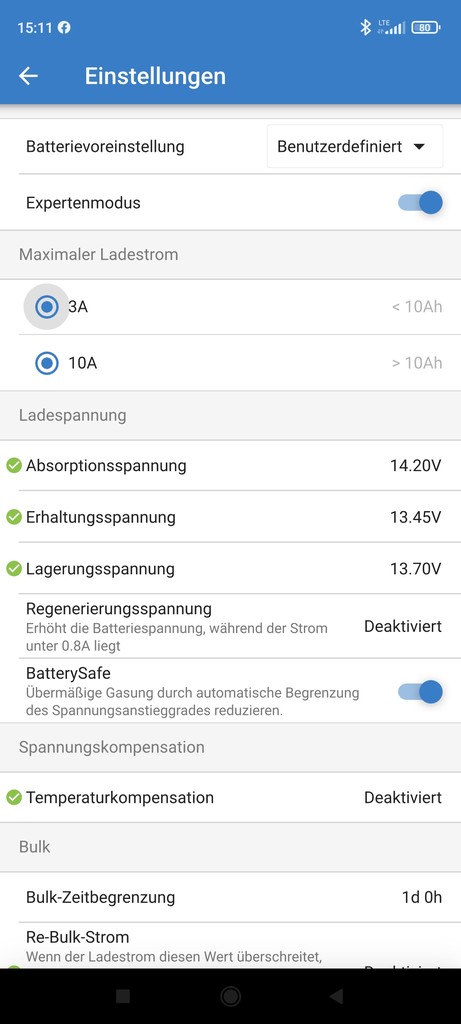Tap the back arrow in header
This screenshot has width=461, height=1024.
pyautogui.click(x=28, y=76)
